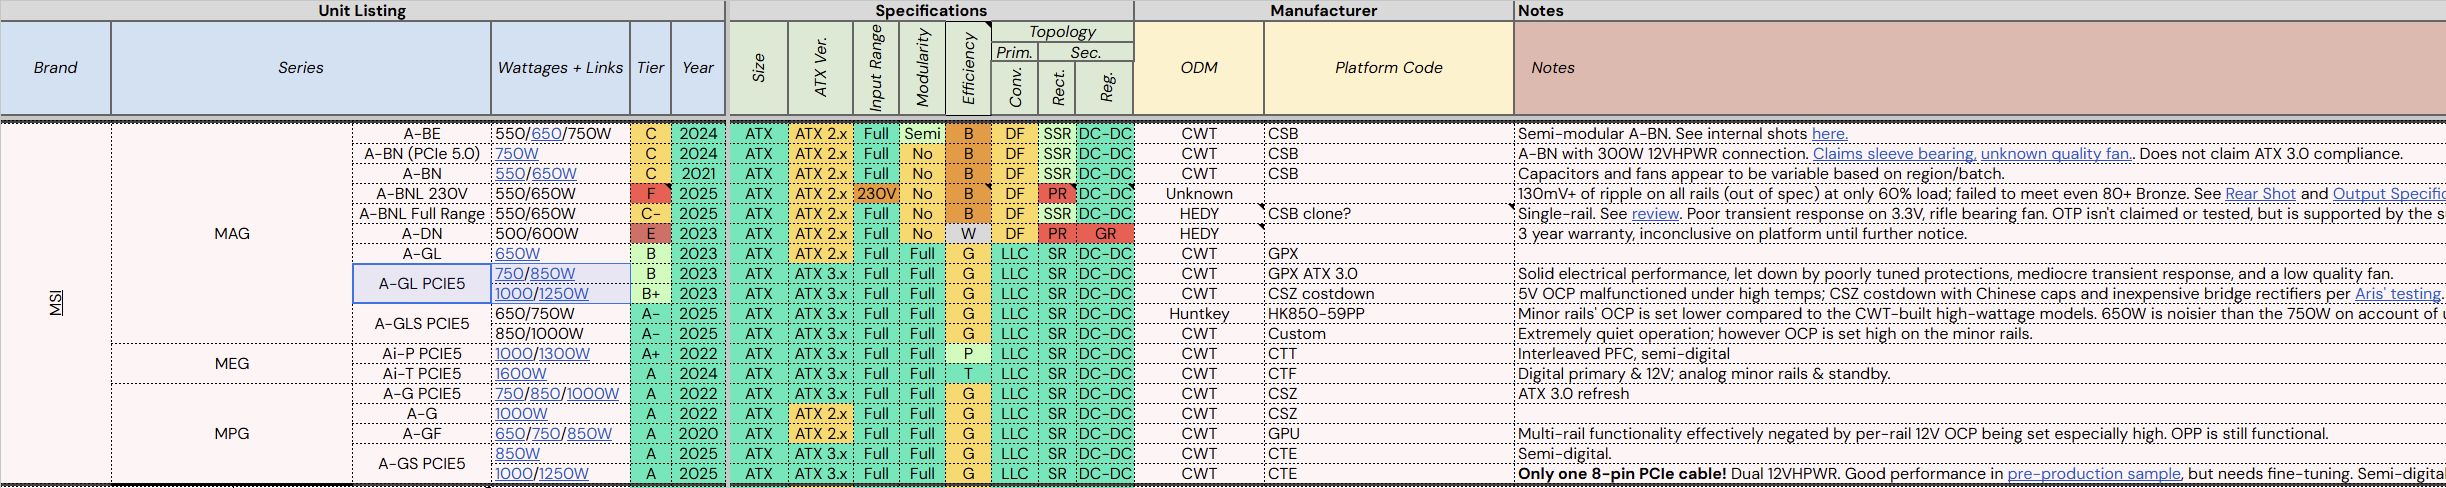Select the 'Platform Code' column header
This screenshot has width=2446, height=488.
pyautogui.click(x=1389, y=68)
